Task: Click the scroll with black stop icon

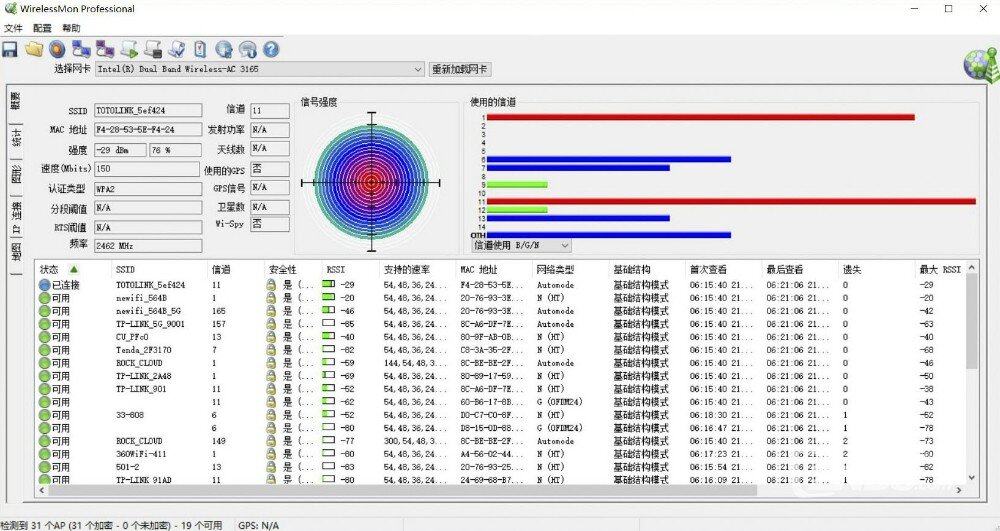Action: (152, 49)
